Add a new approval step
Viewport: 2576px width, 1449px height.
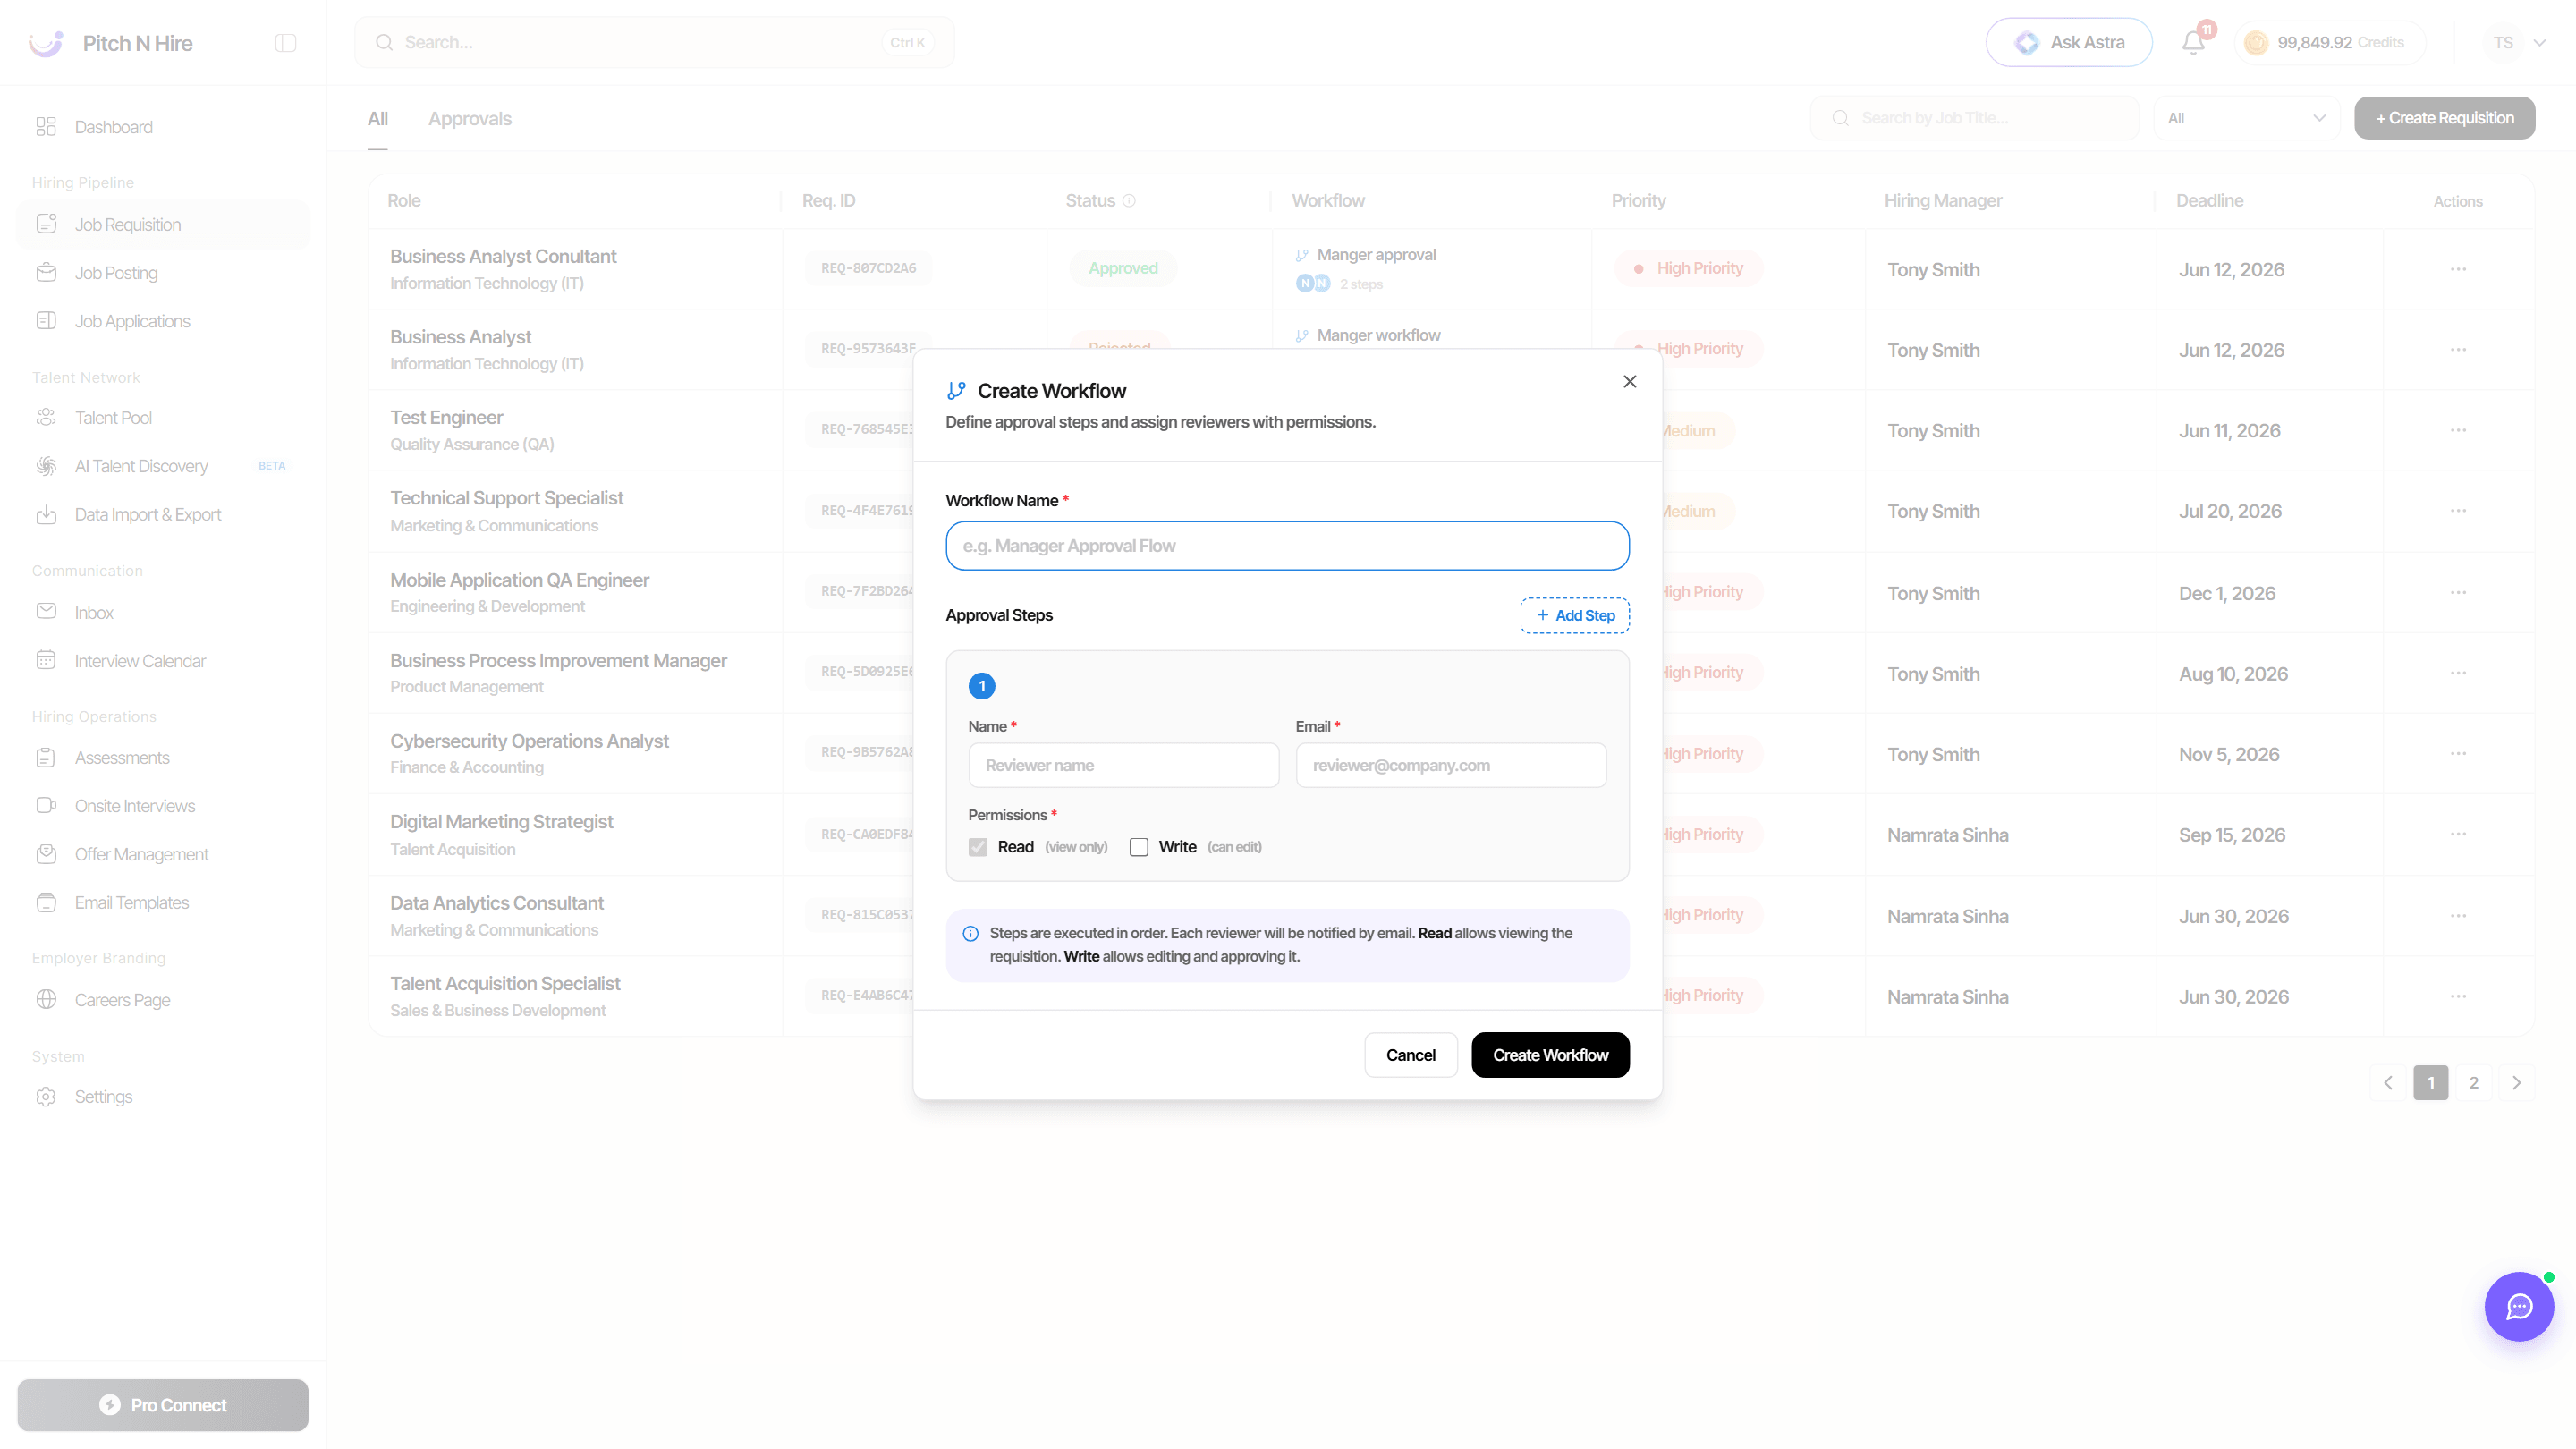click(x=1575, y=616)
